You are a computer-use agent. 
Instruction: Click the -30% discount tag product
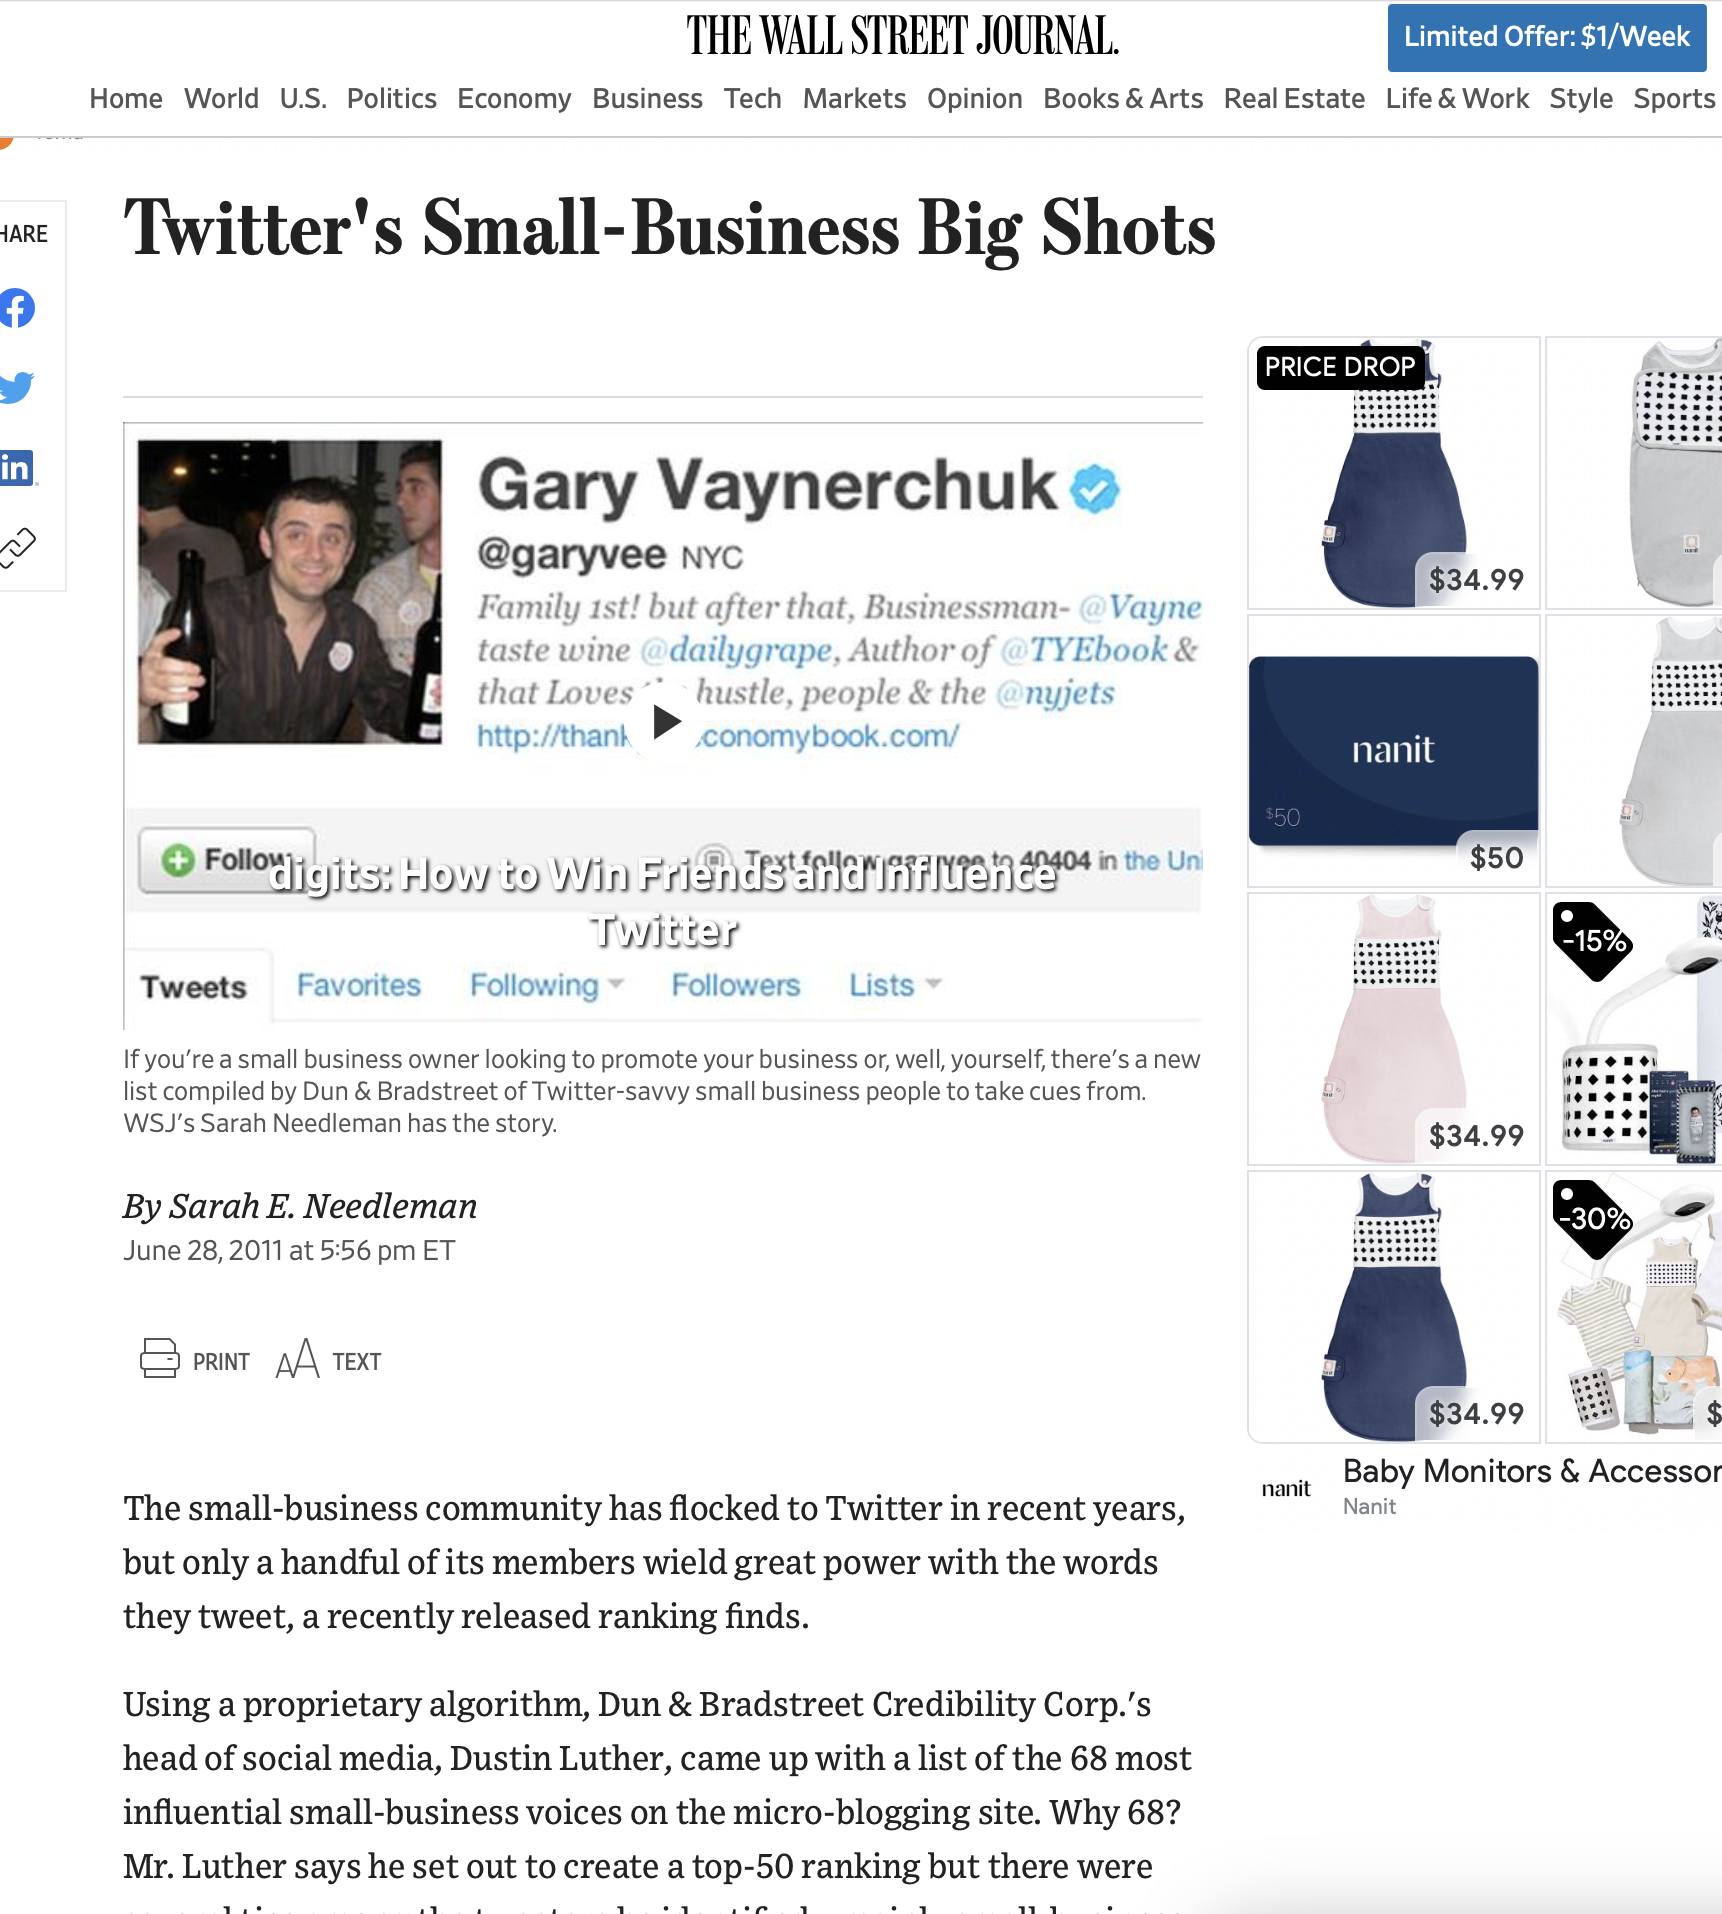(x=1634, y=1307)
